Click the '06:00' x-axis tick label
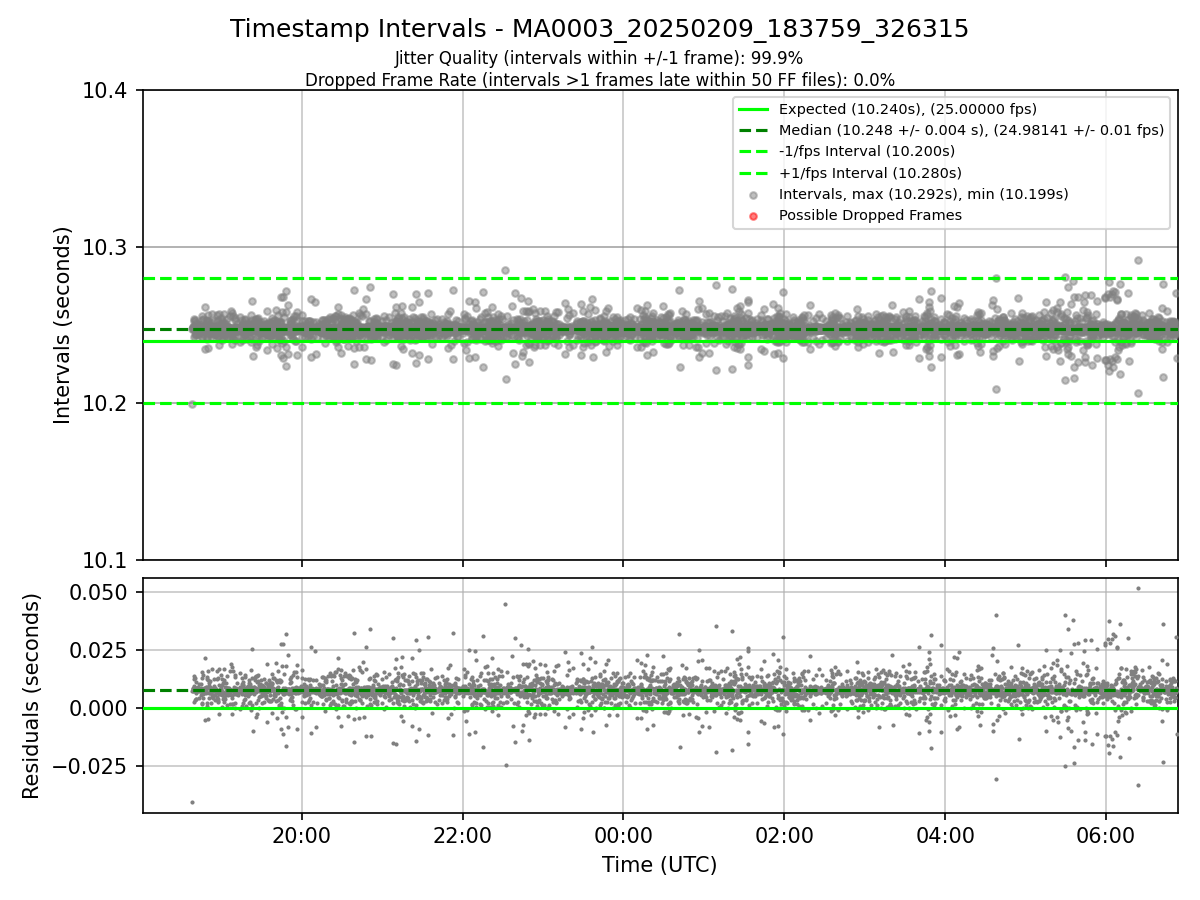1200x900 pixels. tap(1105, 835)
